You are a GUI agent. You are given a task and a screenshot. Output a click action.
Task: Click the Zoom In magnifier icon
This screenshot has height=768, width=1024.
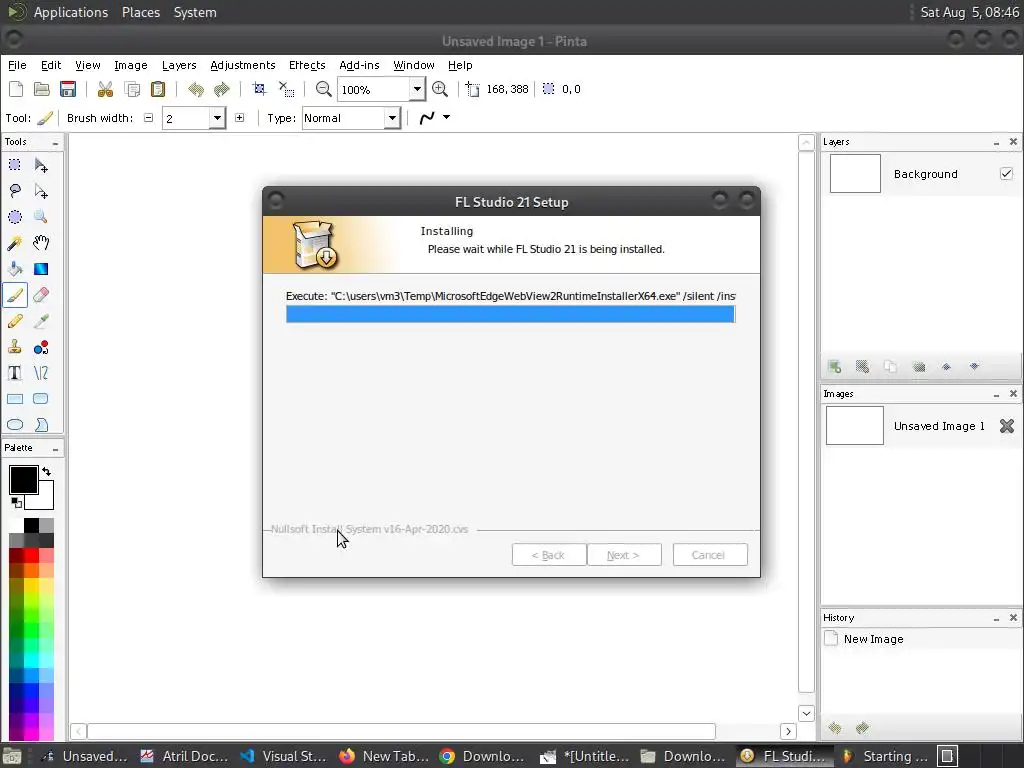click(x=440, y=89)
